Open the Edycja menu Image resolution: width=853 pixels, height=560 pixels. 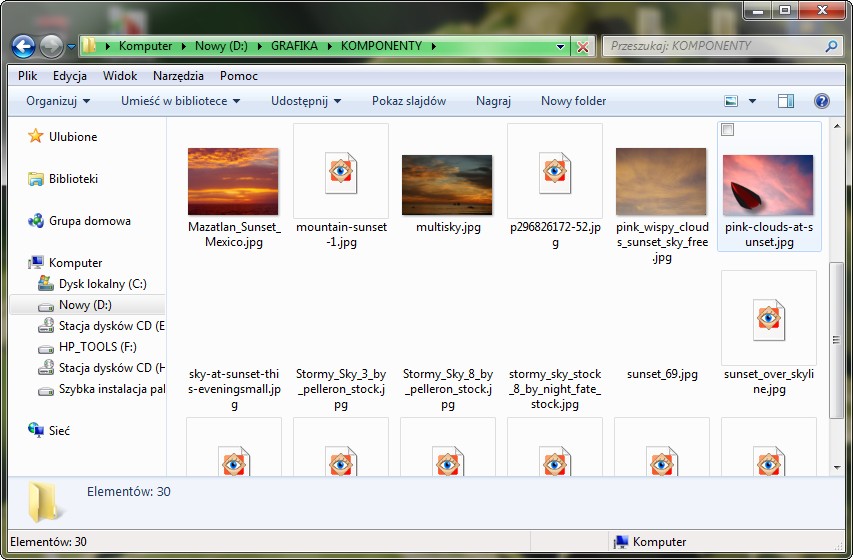70,76
